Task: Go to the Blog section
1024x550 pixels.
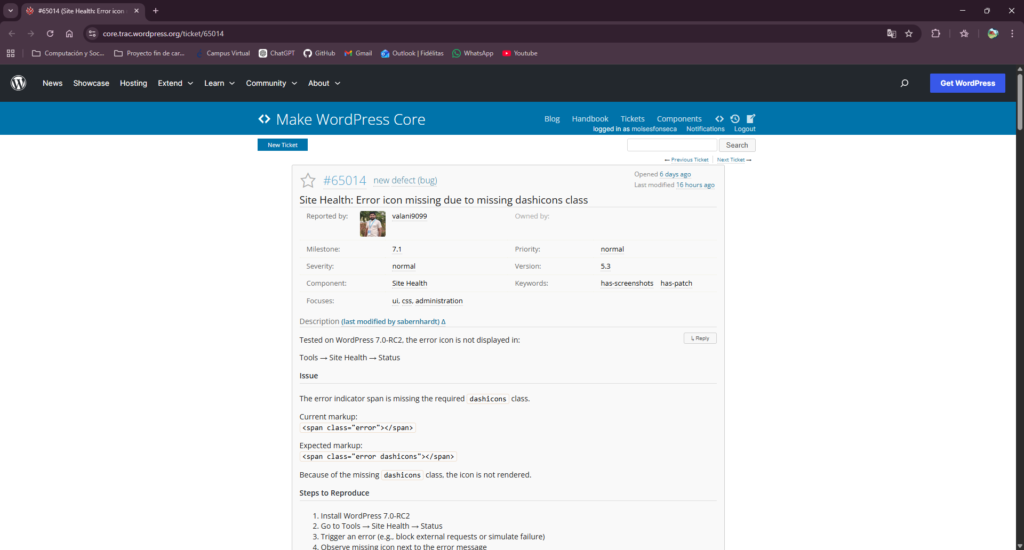Action: [552, 119]
